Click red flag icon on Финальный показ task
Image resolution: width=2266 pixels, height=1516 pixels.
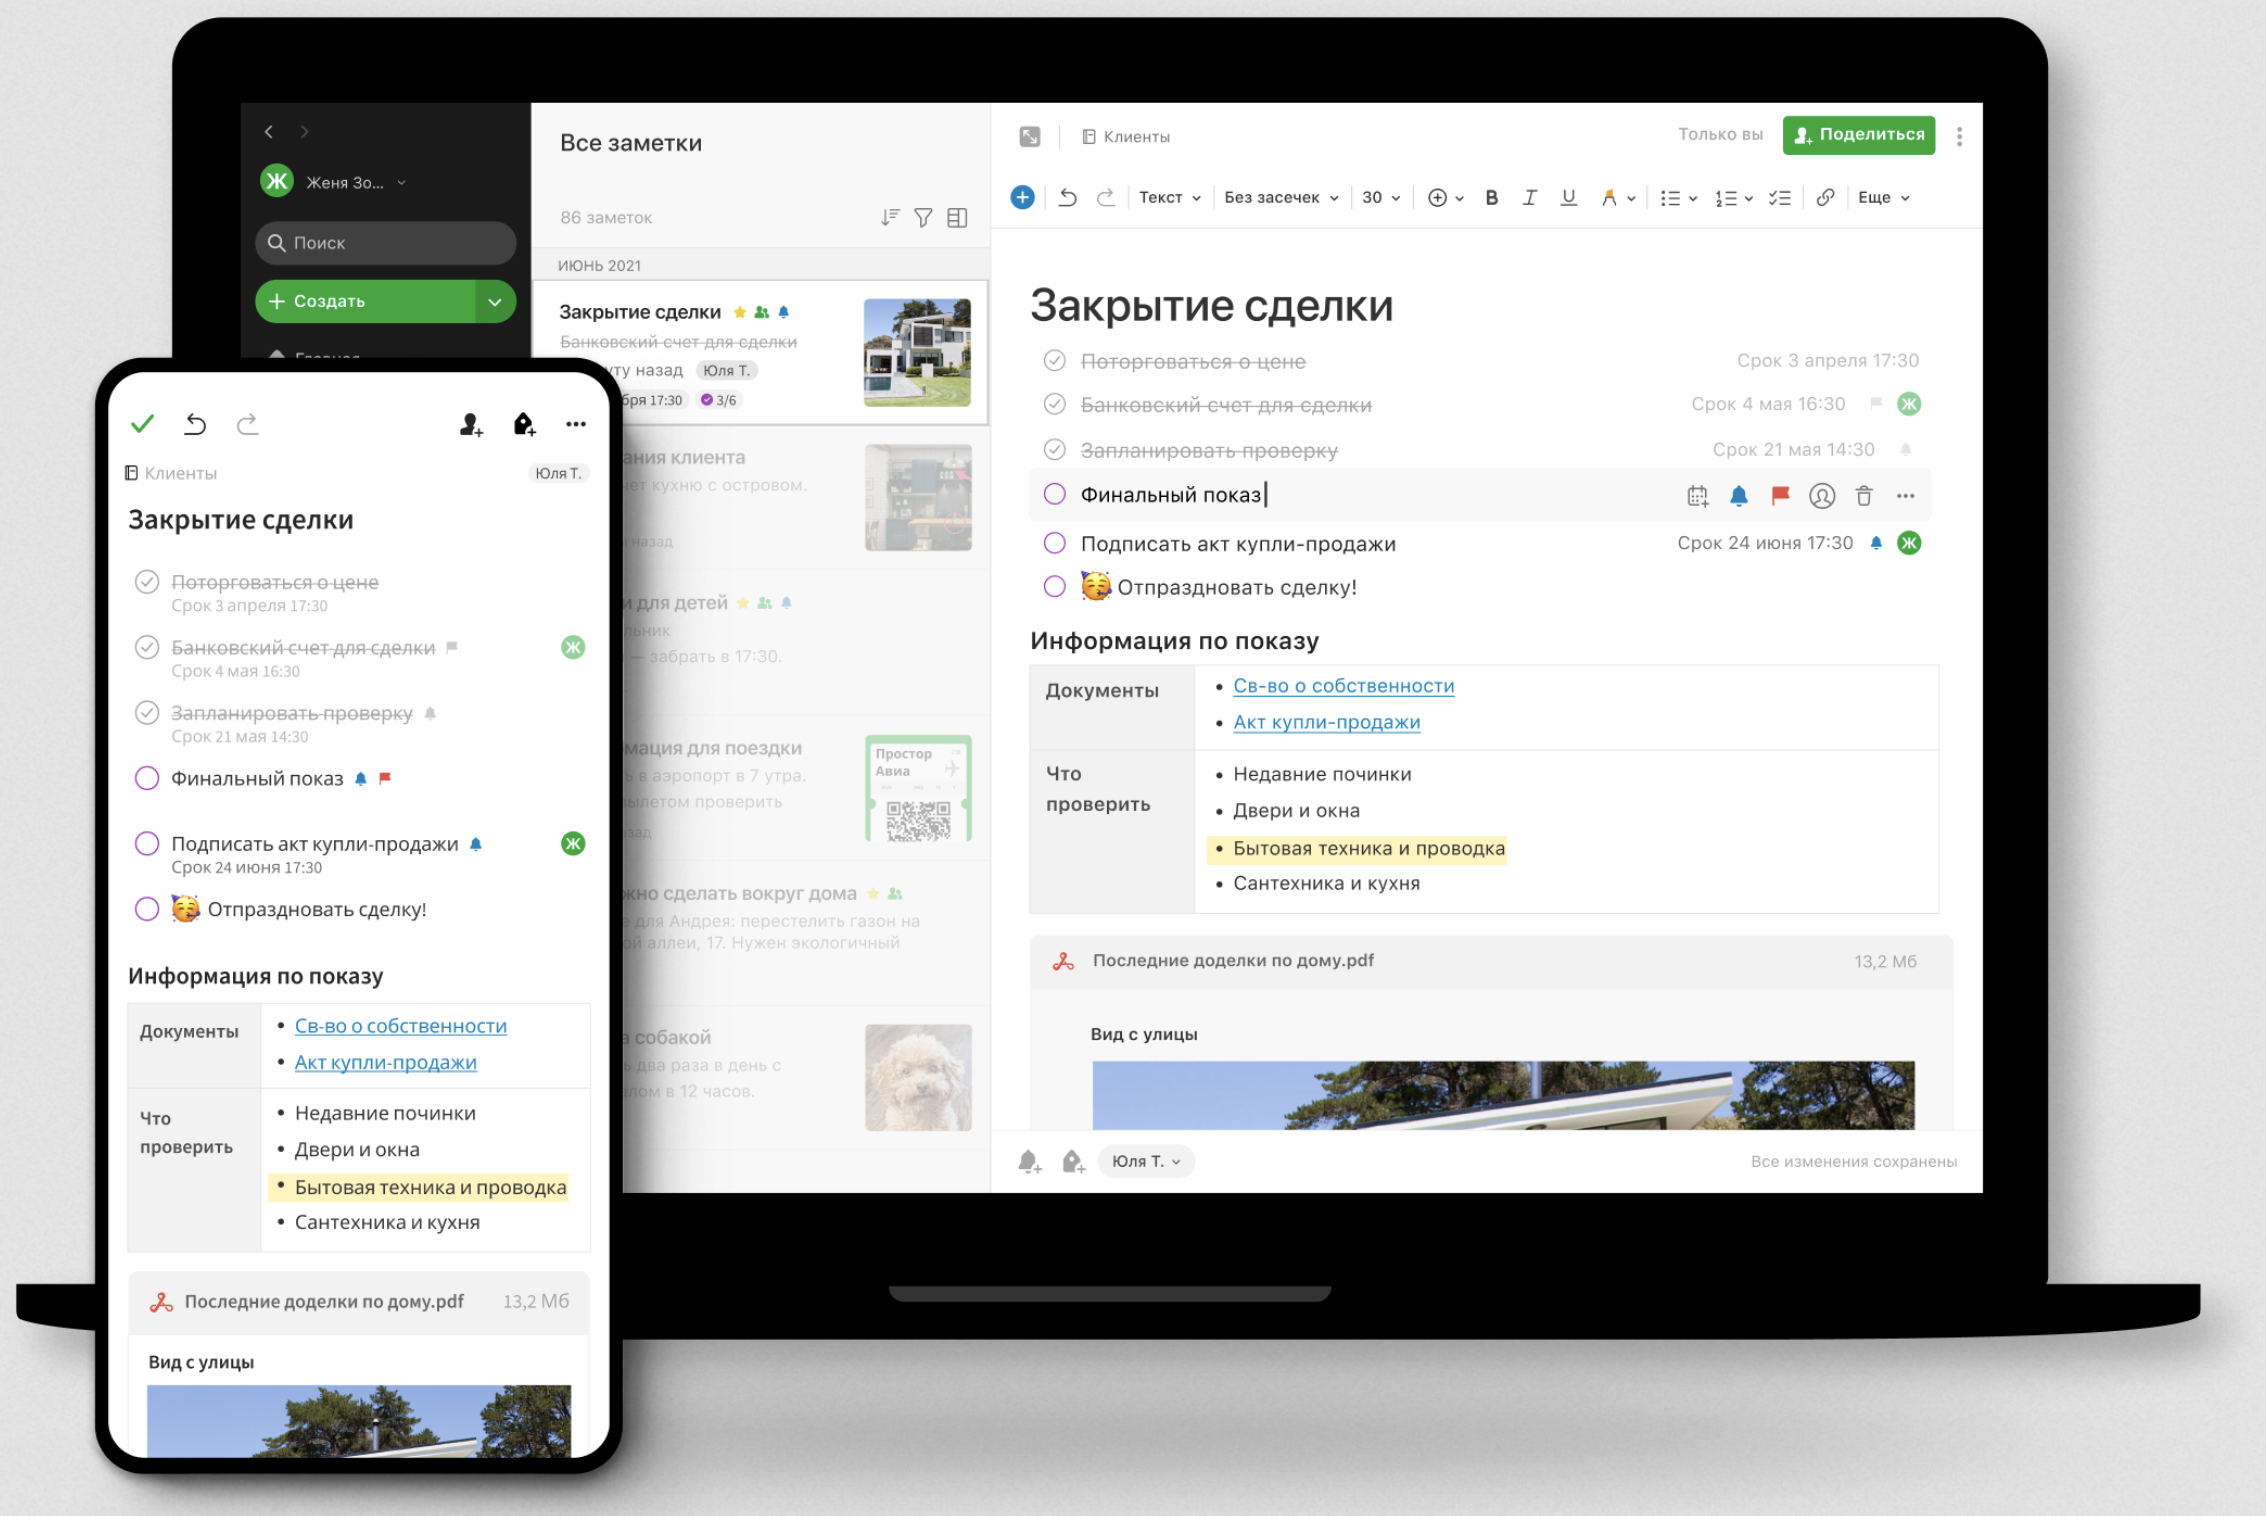[1780, 496]
